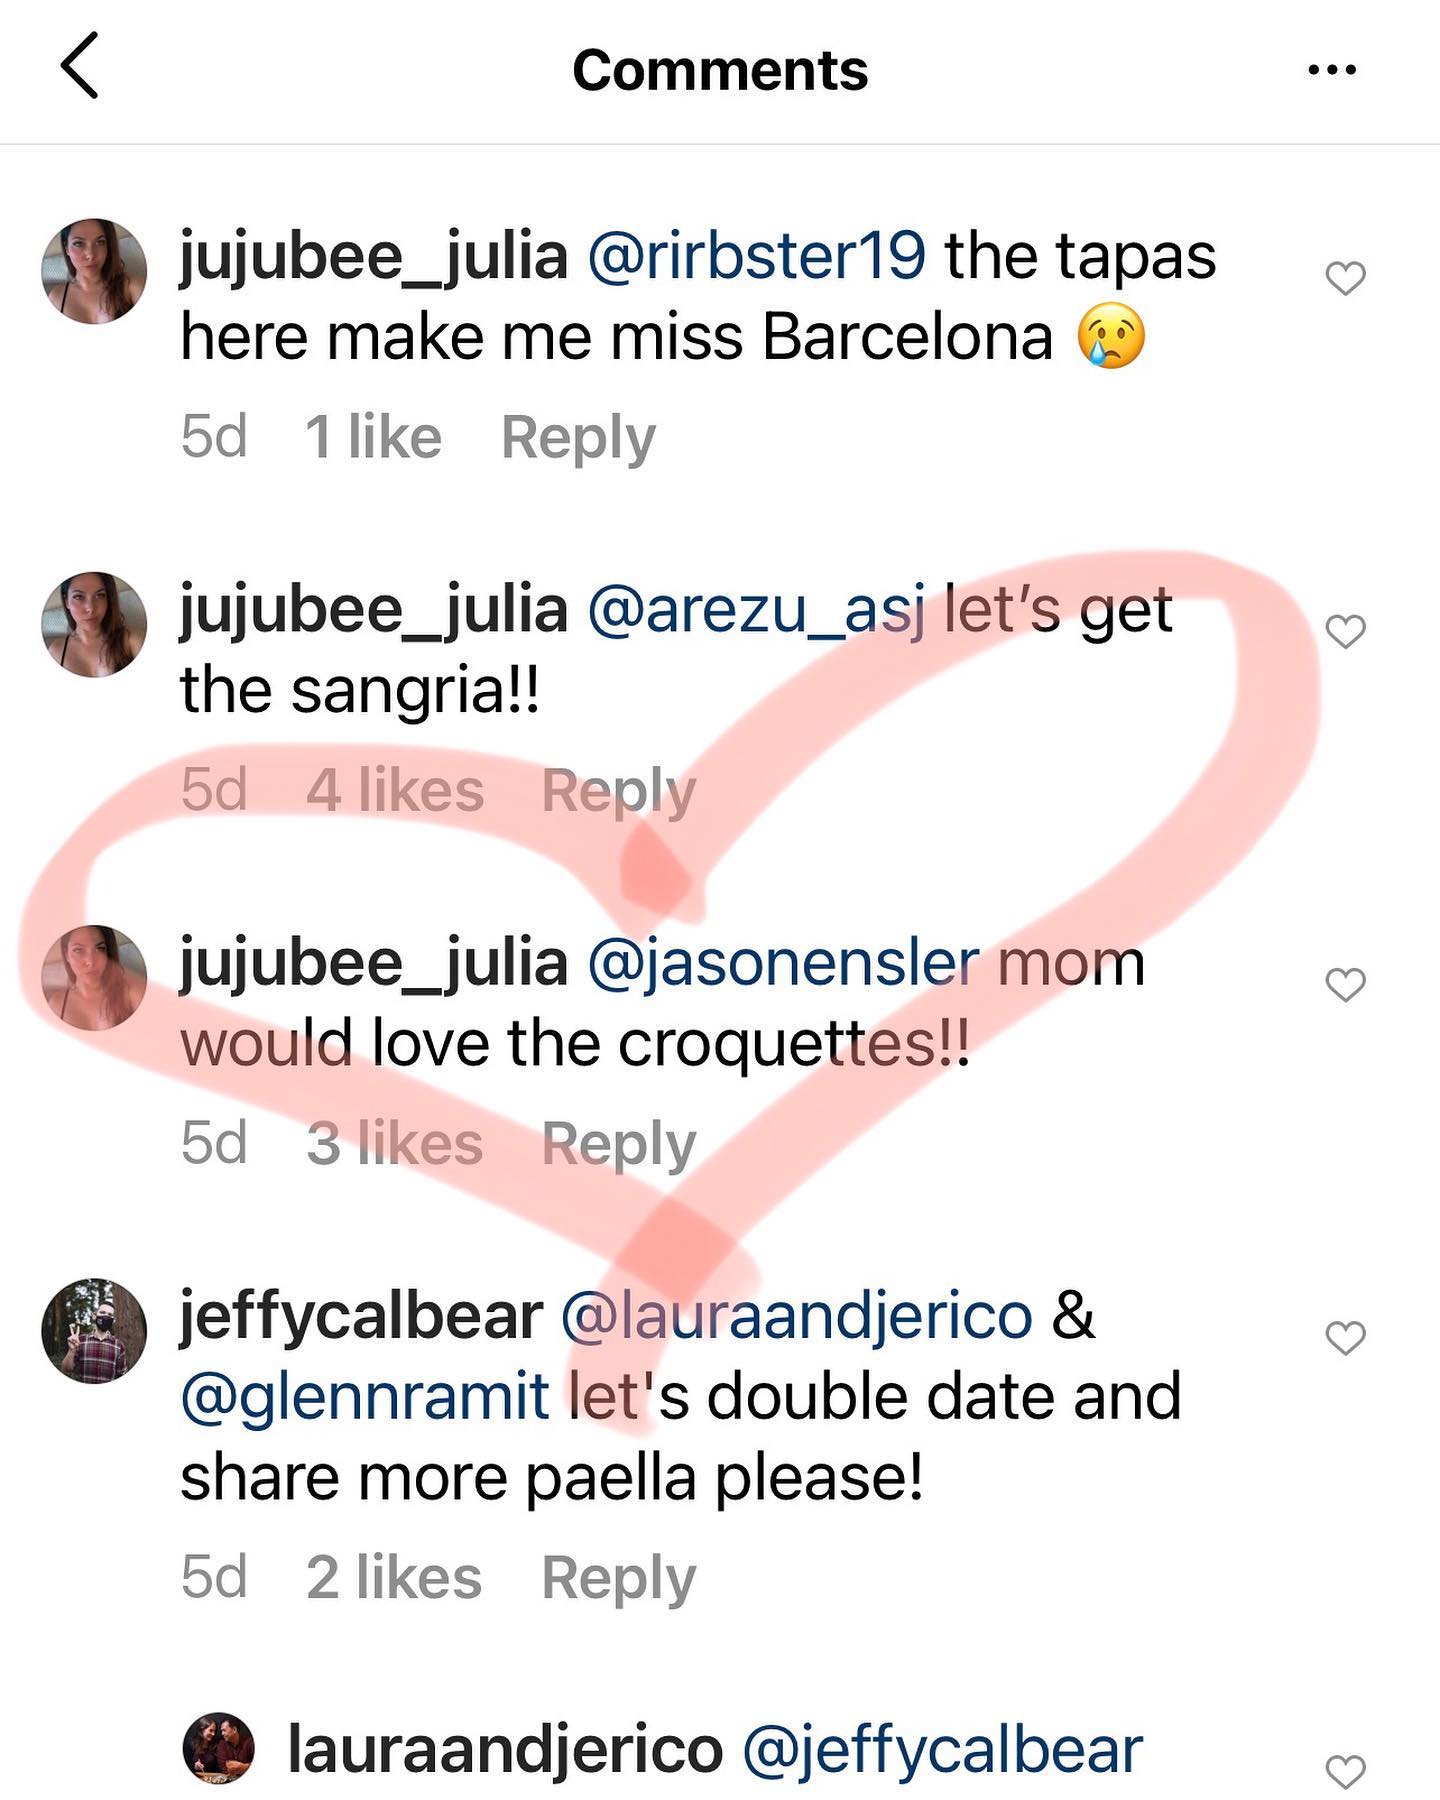Reply to jeffycalbear's paella comment
This screenshot has width=1440, height=1800.
(618, 1578)
